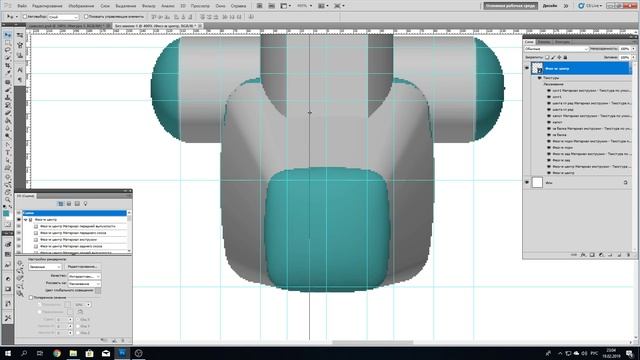Viewport: 640px width, 360px height.
Task: Toggle eye of last texture row in Layers
Action: point(549,173)
